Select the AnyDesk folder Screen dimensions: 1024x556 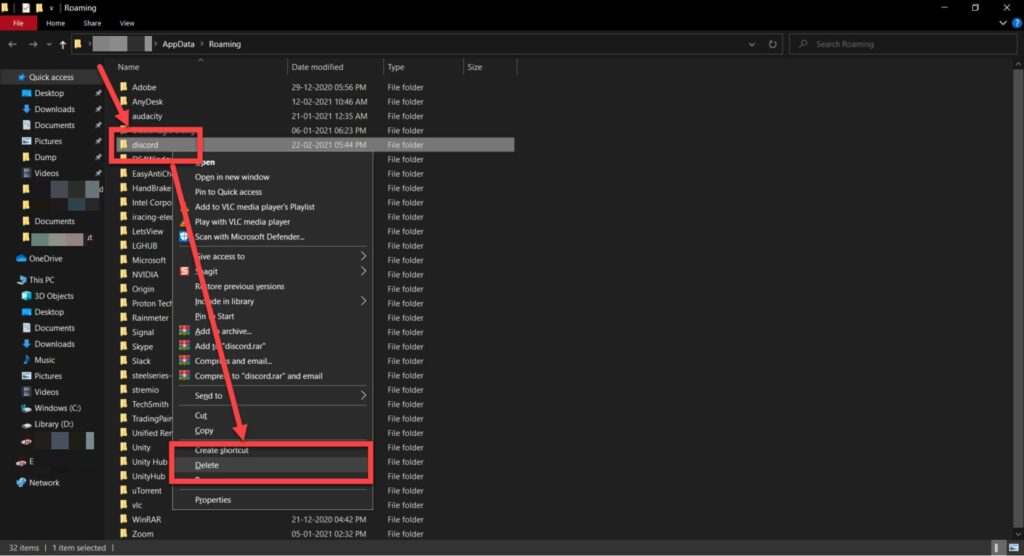tap(147, 102)
